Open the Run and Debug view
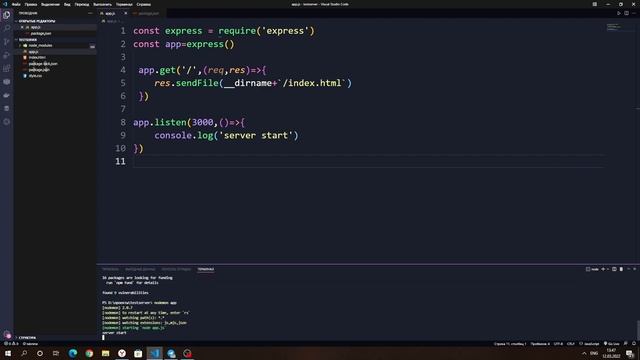 (7, 55)
